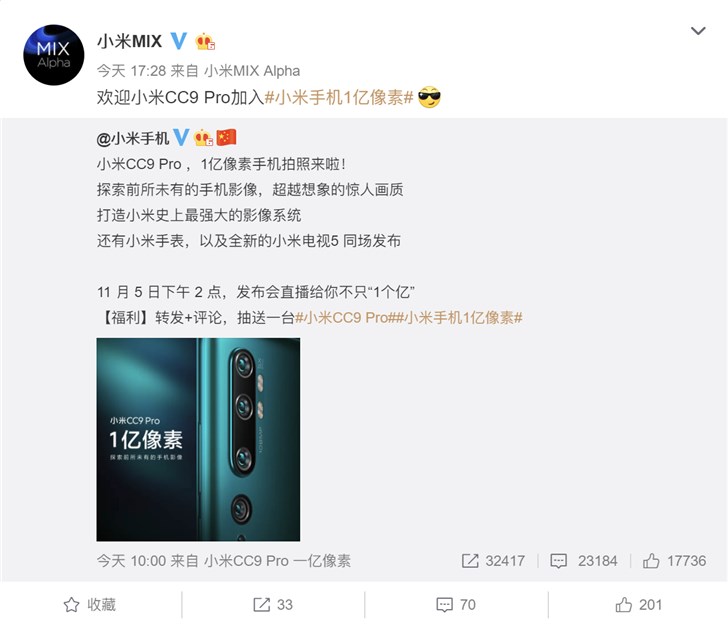Click the blue verified V badge beside 小米MIX
Screen dimensions: 728x626
click(x=179, y=41)
